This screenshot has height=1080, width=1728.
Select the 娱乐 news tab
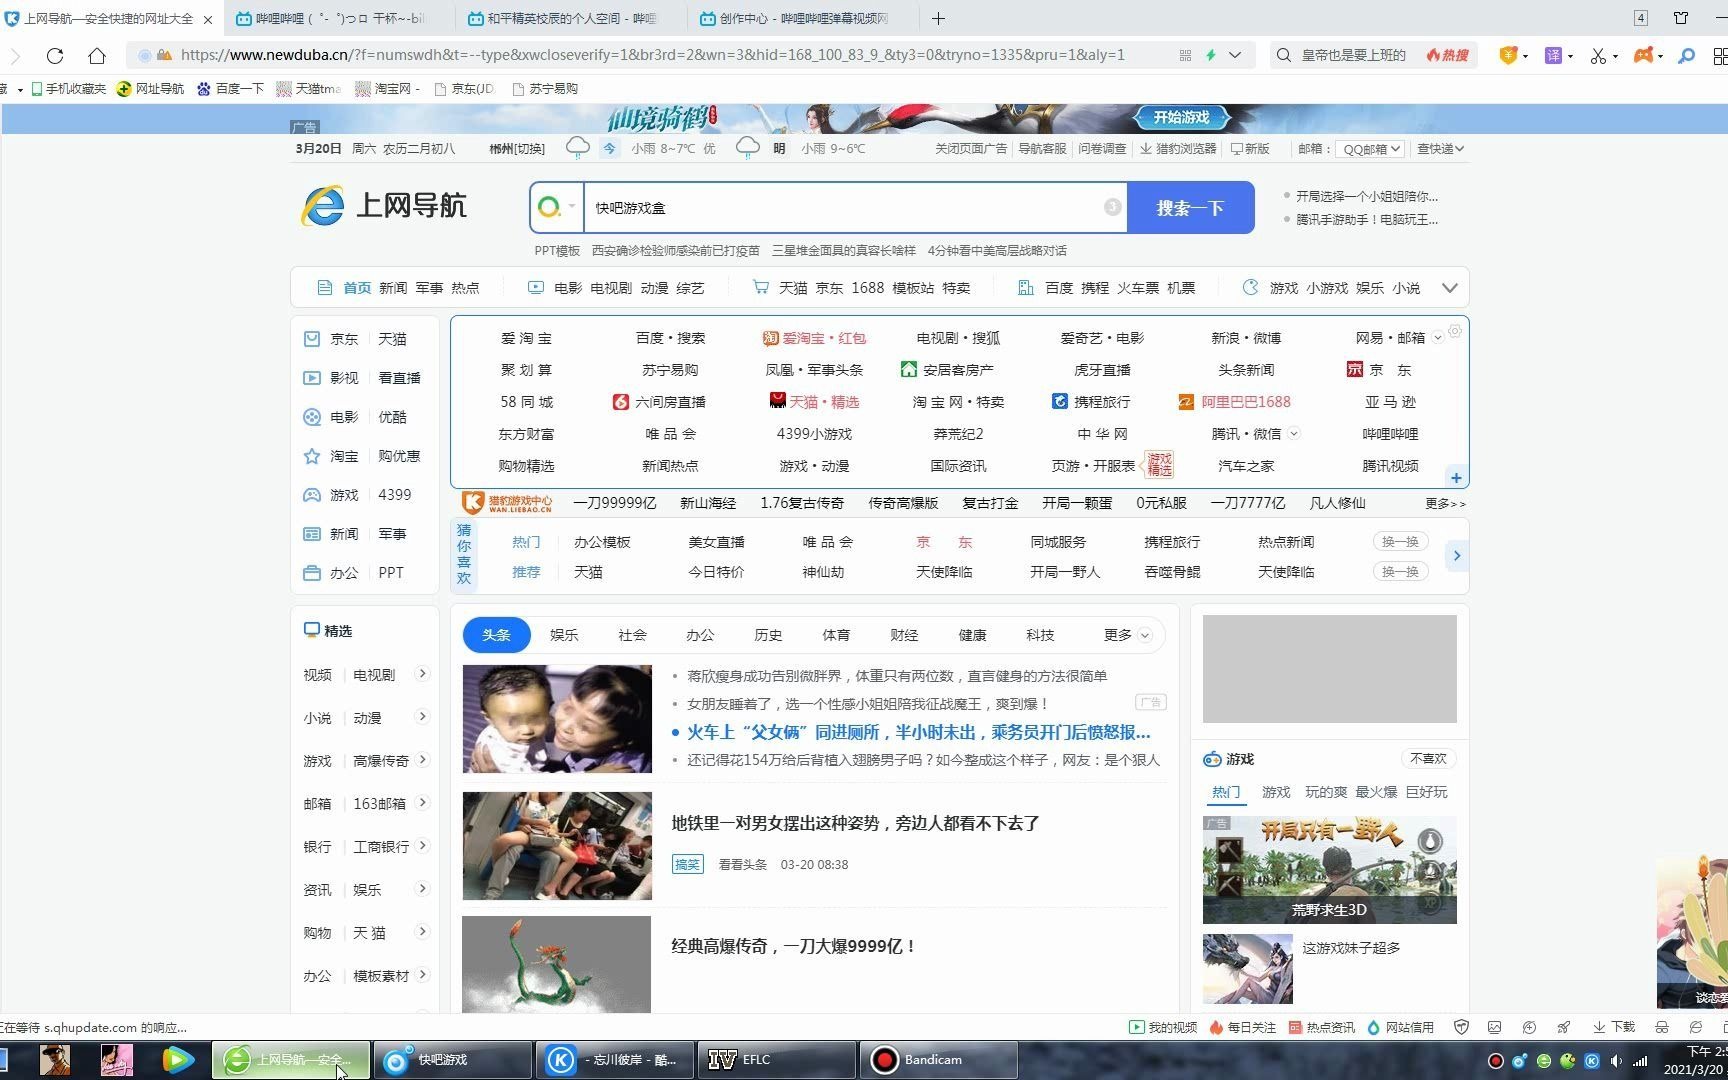[564, 635]
